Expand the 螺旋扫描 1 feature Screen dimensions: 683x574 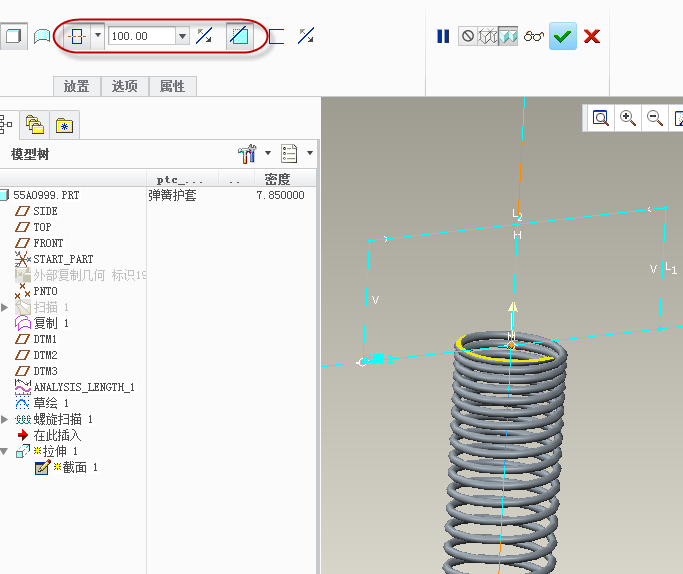5,419
